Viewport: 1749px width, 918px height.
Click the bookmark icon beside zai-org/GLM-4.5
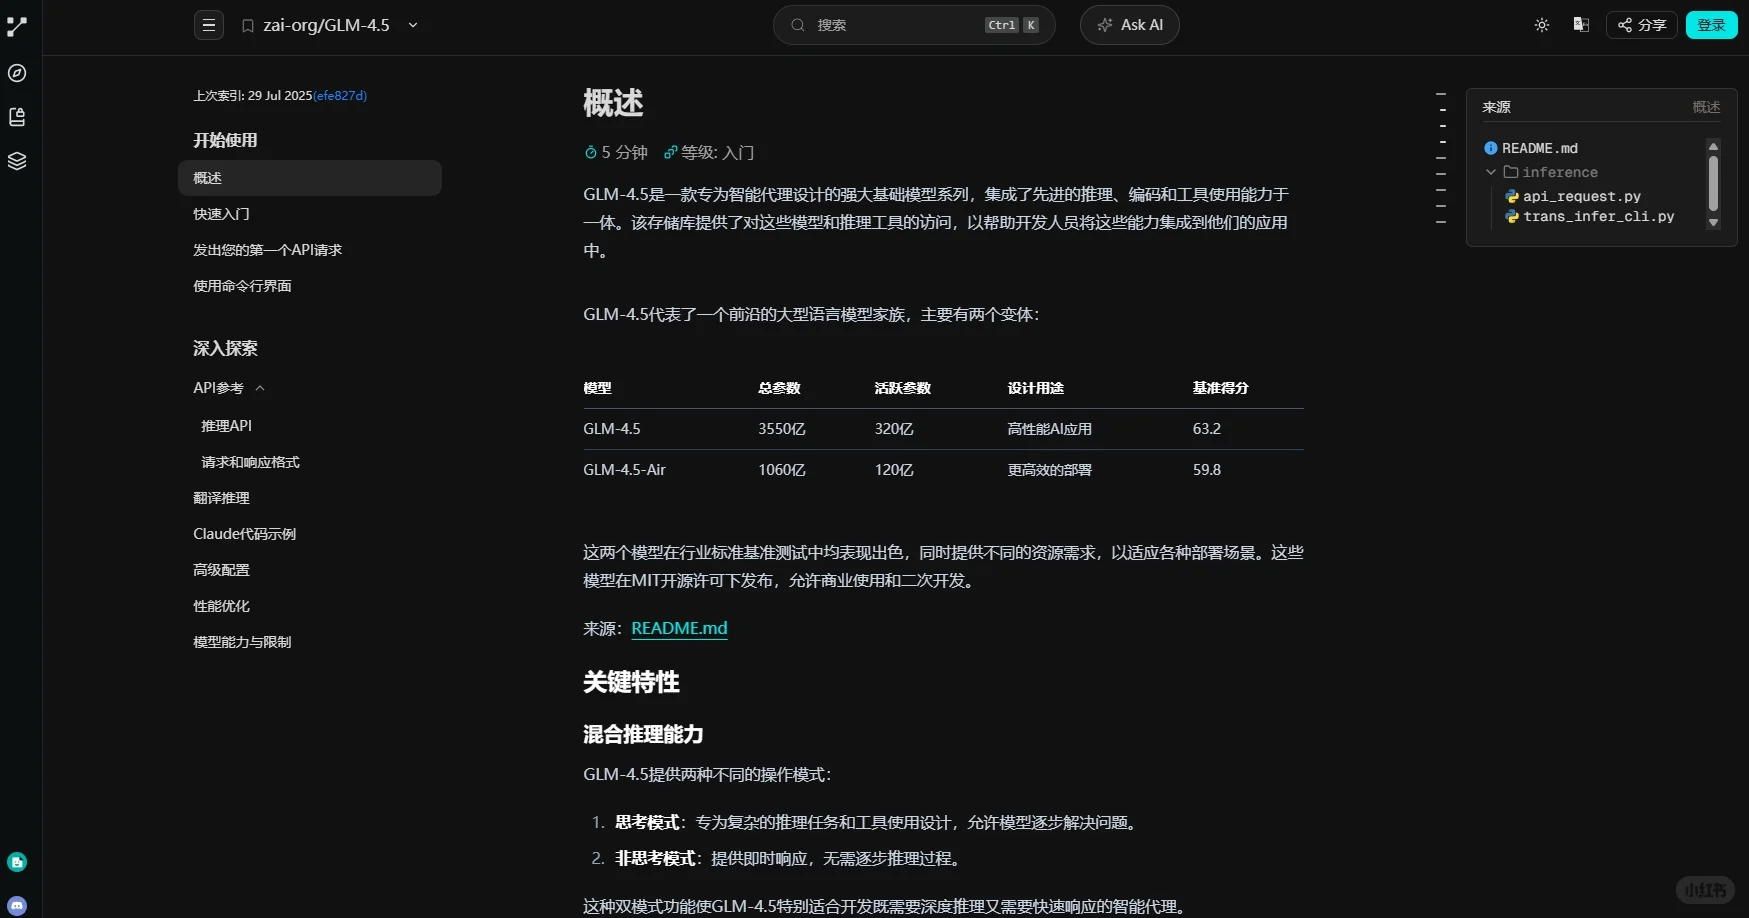click(247, 25)
